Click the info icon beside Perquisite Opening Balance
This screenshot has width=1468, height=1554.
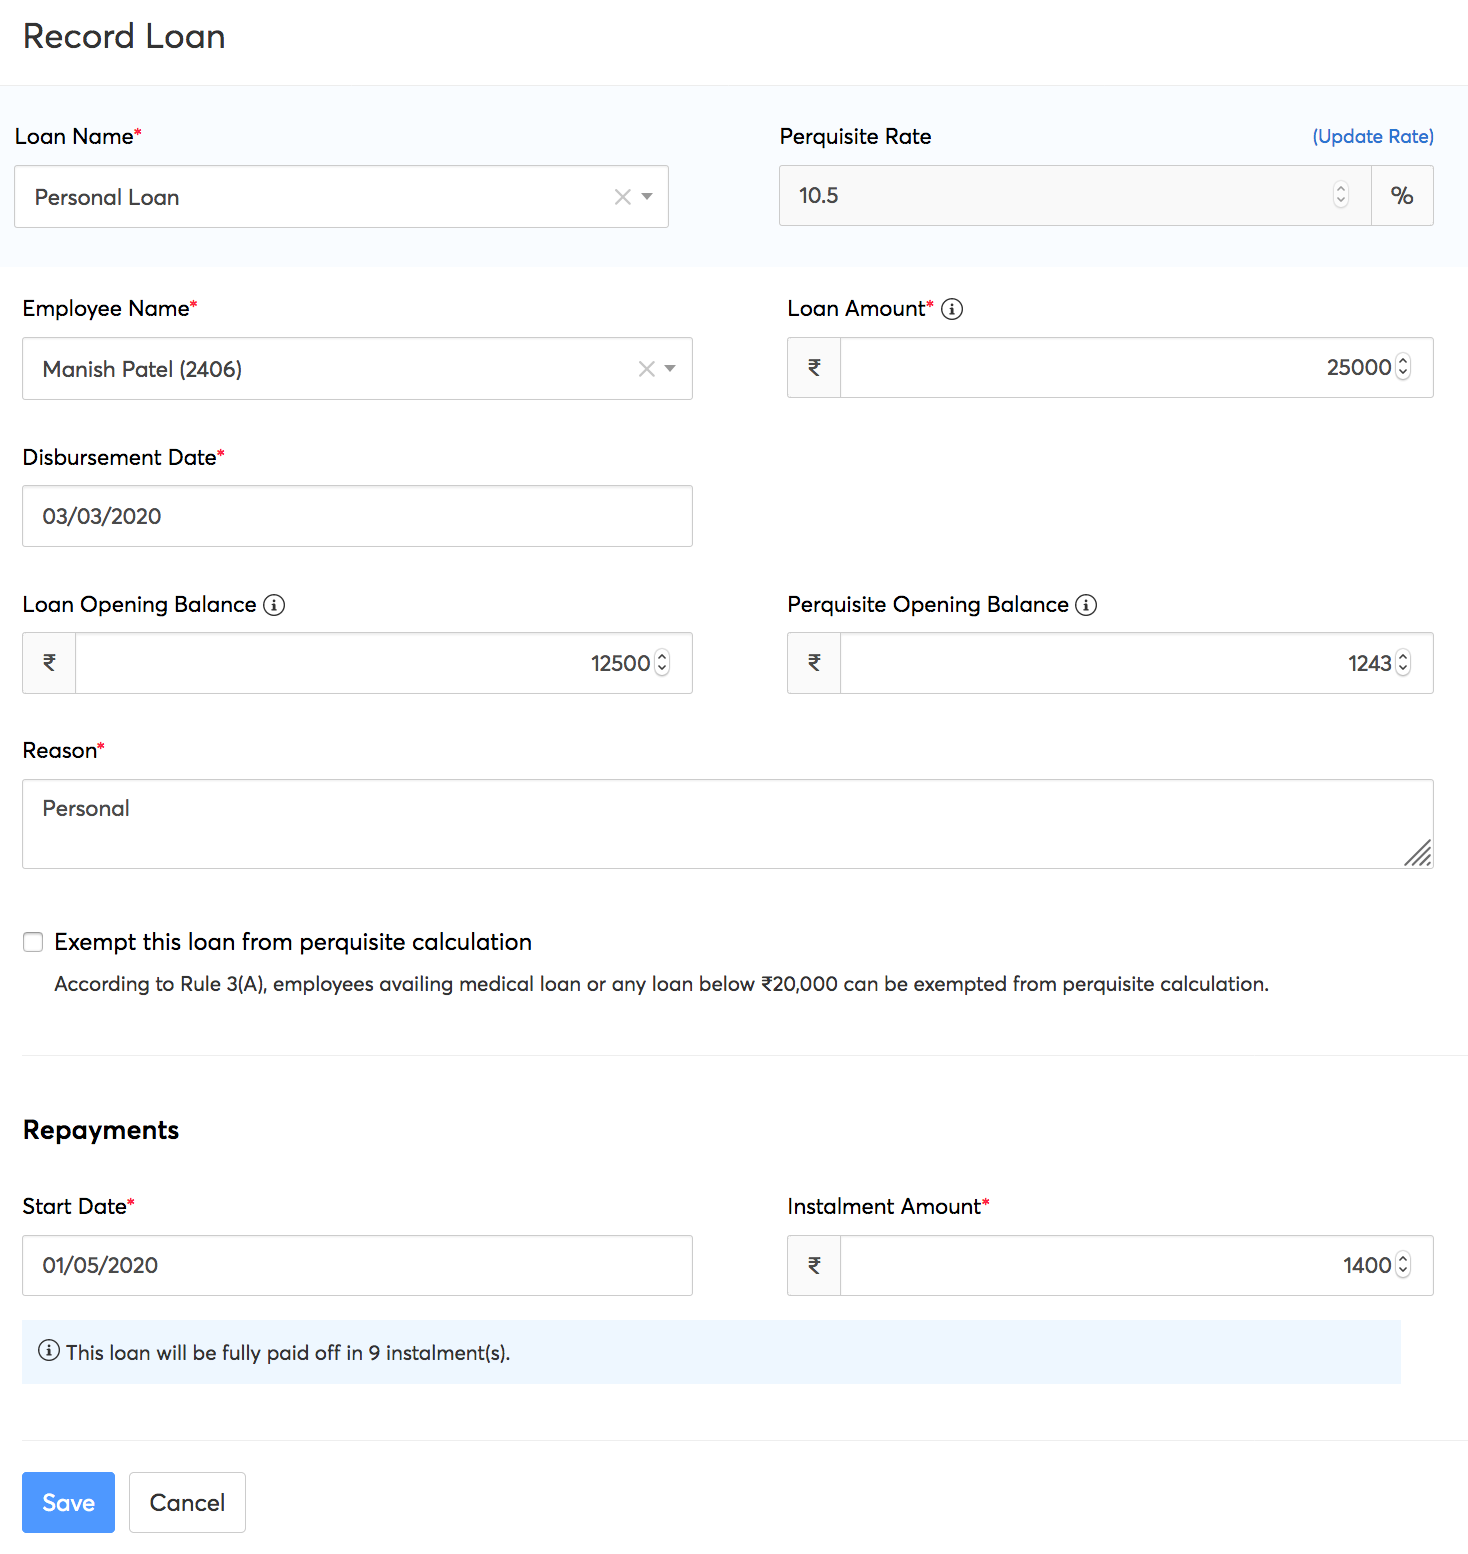pos(1087,604)
